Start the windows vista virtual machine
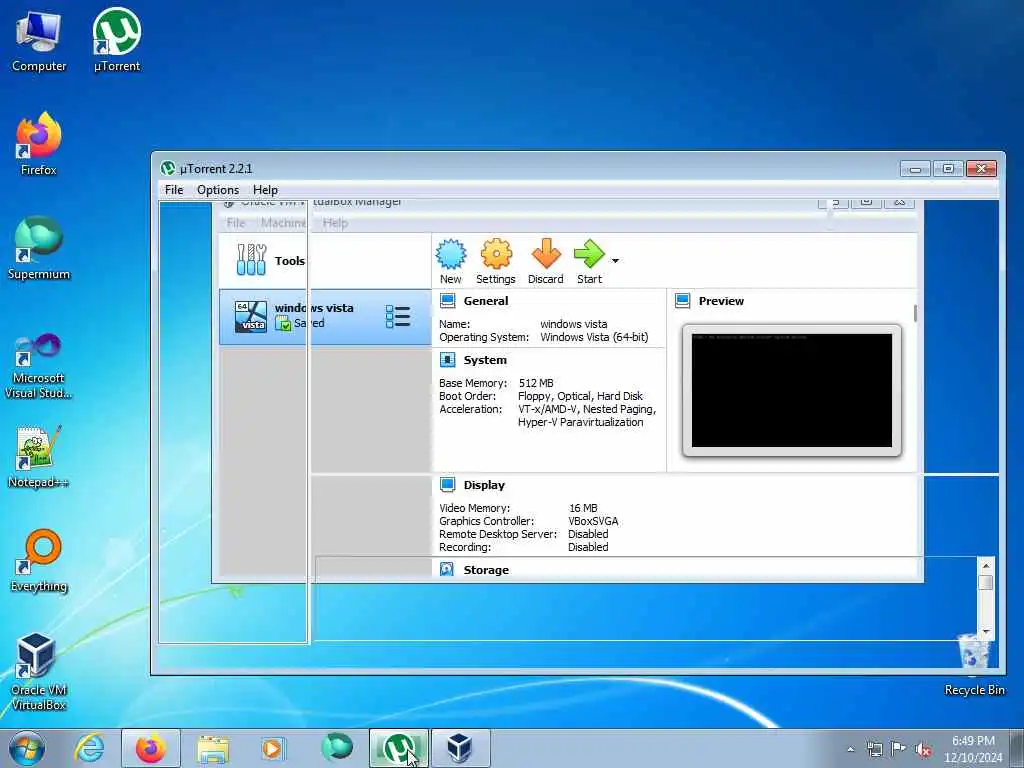This screenshot has width=1024, height=768. pyautogui.click(x=589, y=262)
